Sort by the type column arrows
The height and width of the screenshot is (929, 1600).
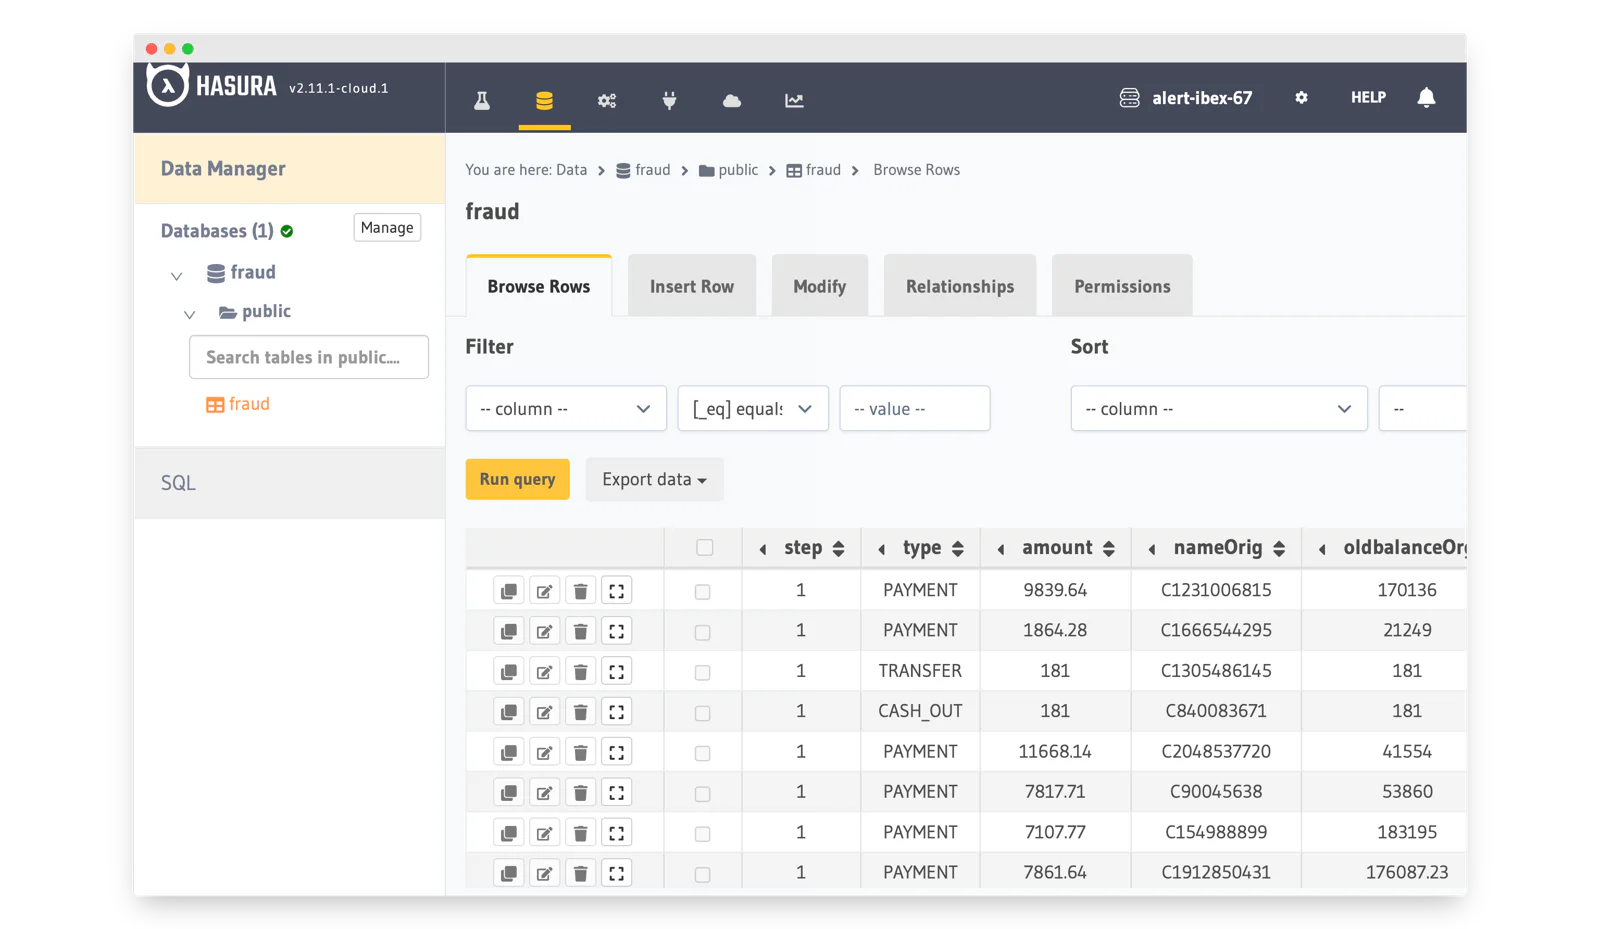tap(958, 548)
